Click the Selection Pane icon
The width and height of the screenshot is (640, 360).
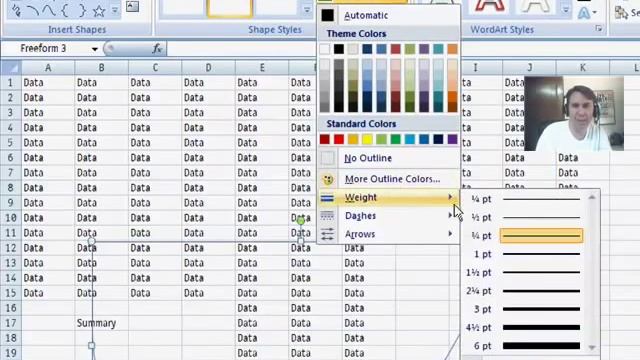[x=621, y=13]
